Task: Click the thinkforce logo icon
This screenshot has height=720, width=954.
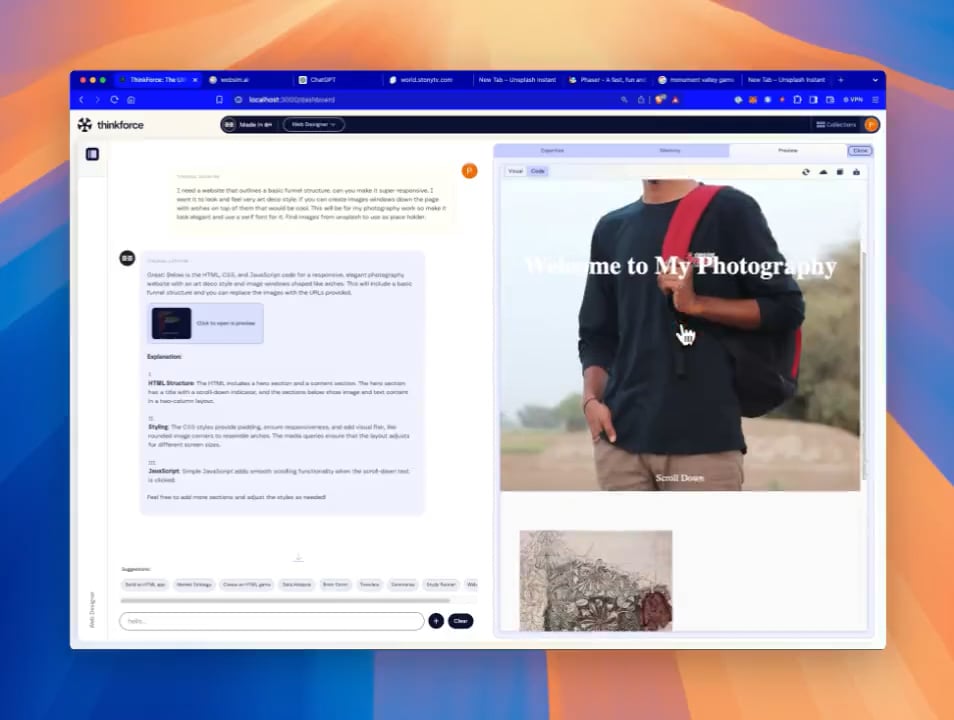Action: pos(85,125)
